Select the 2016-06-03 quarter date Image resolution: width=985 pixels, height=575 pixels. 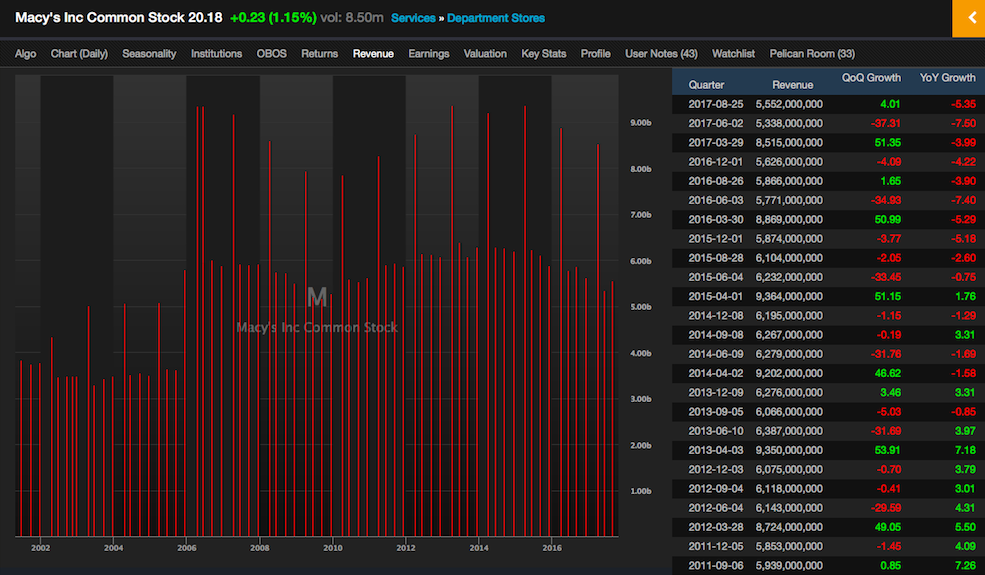click(716, 200)
